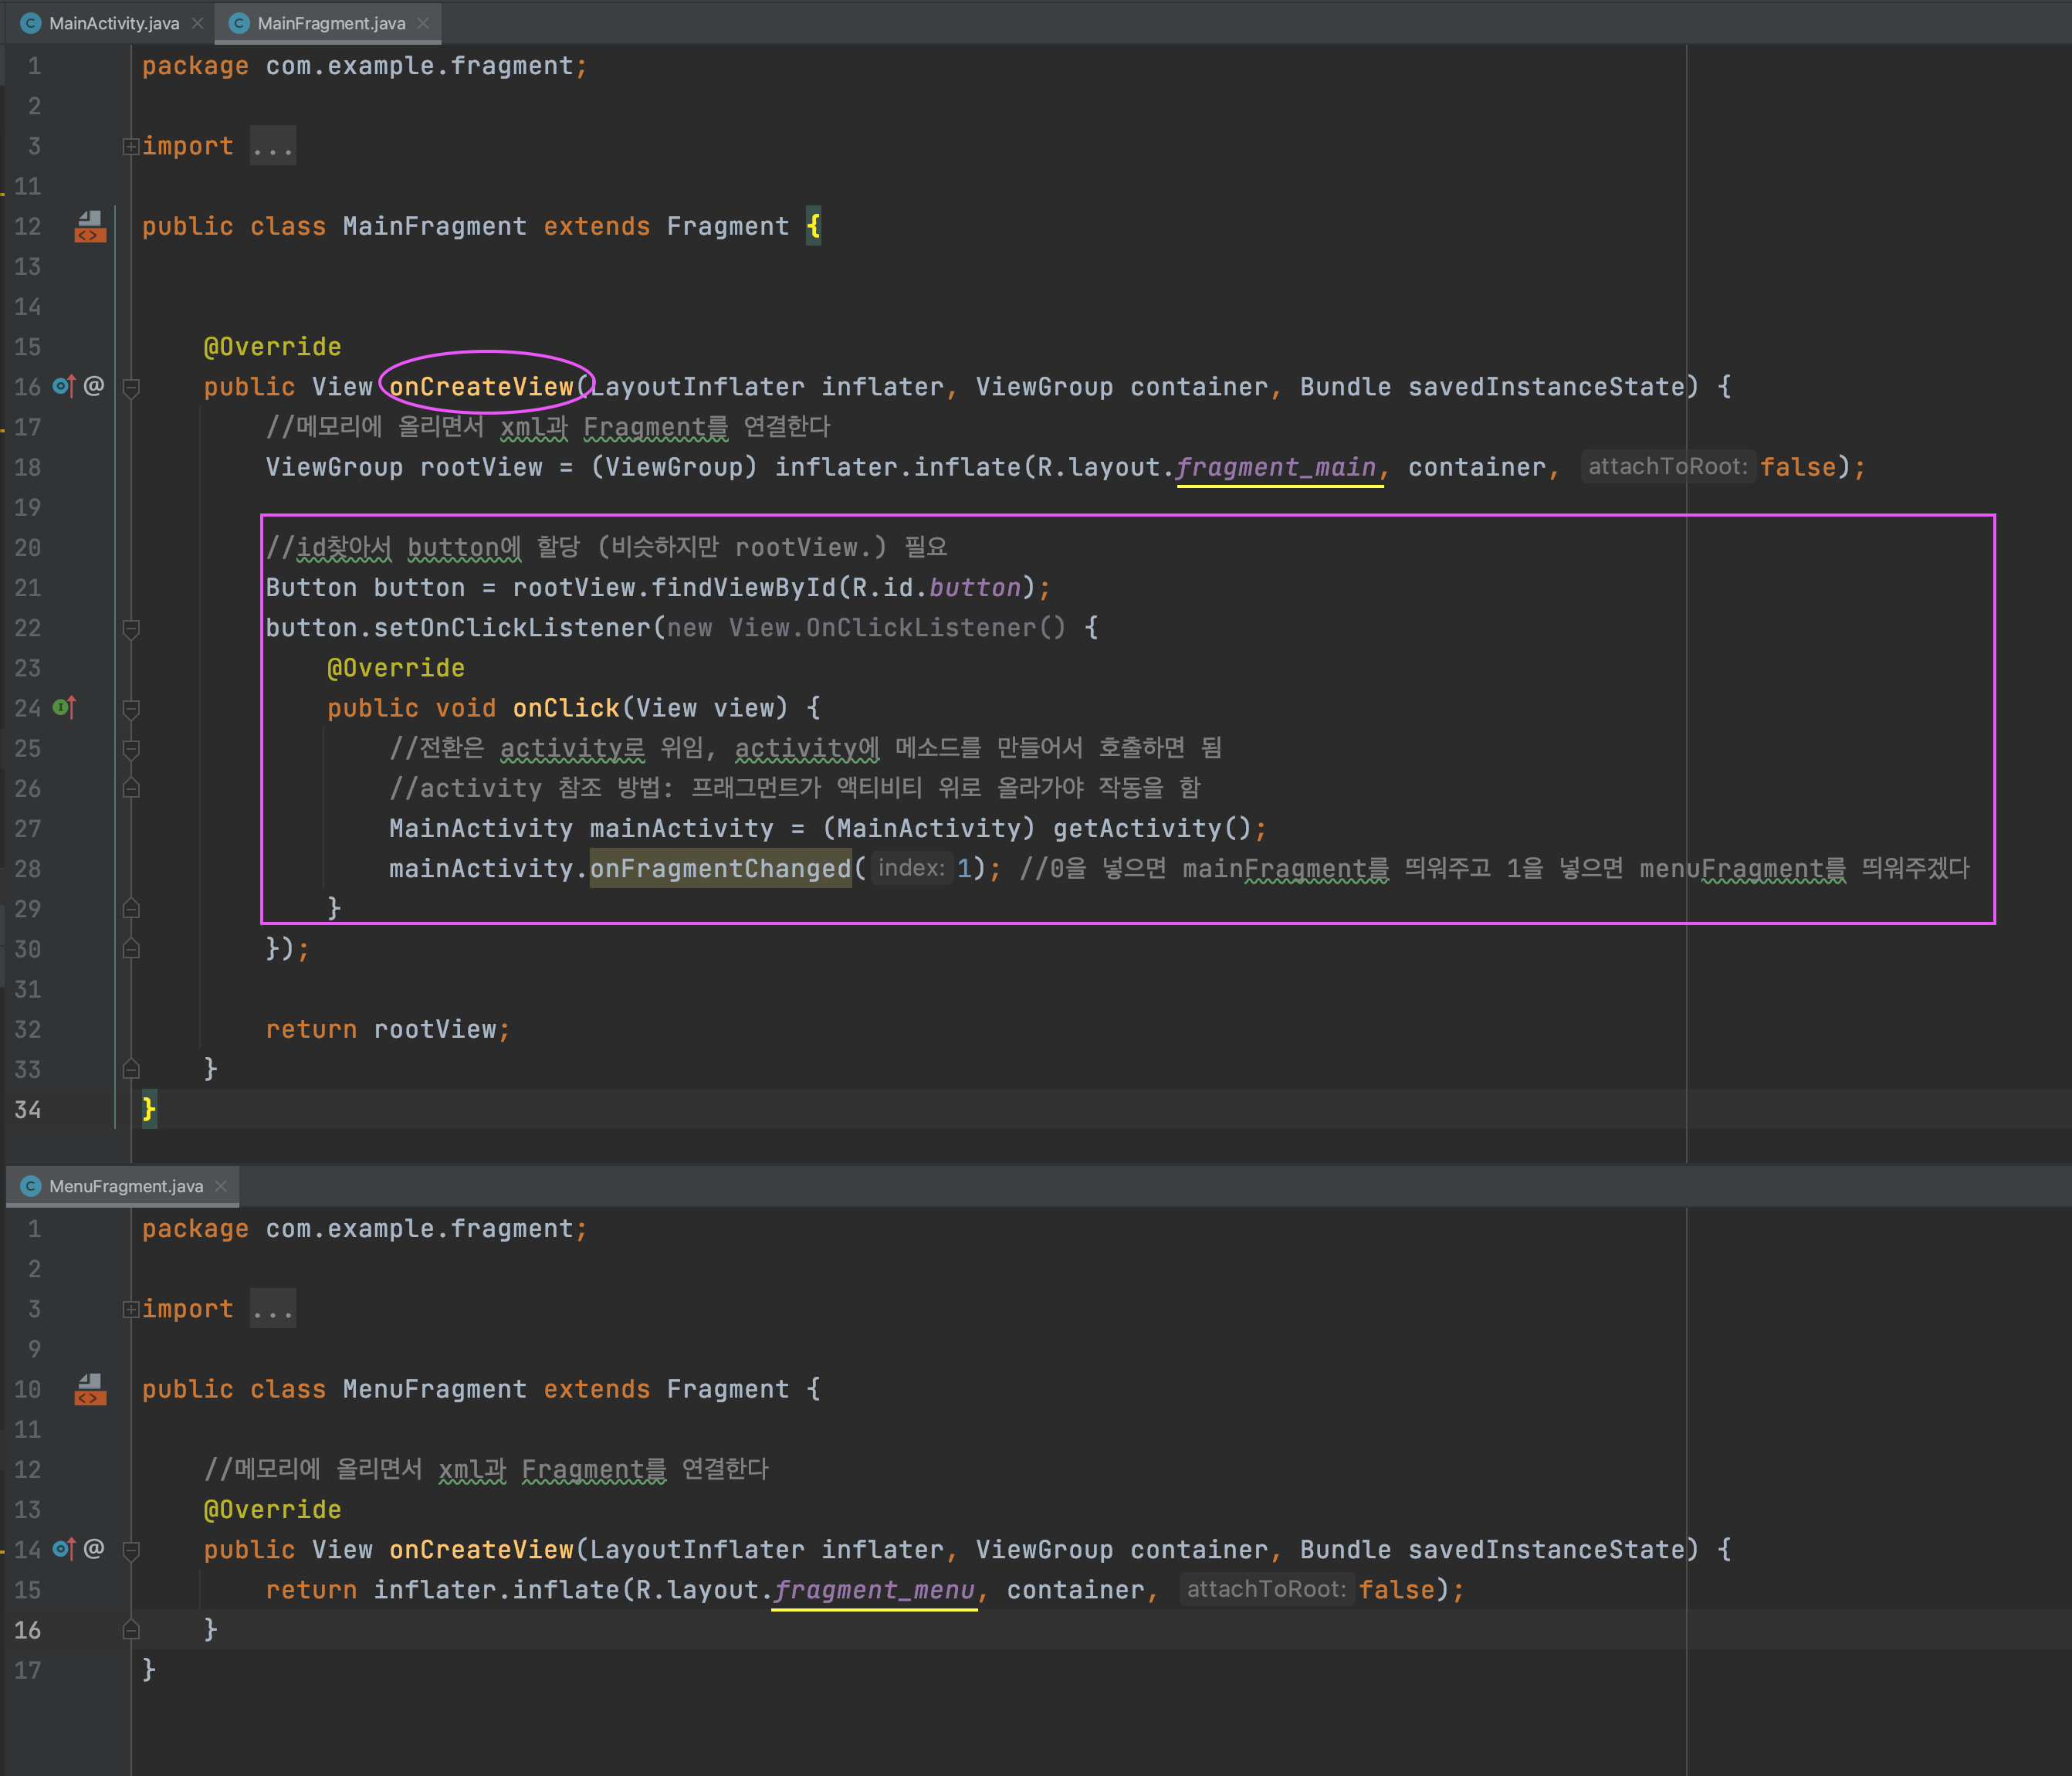Click the @ annotation icon in MenuFragment gutter
Image resolution: width=2072 pixels, height=1776 pixels.
(94, 1549)
